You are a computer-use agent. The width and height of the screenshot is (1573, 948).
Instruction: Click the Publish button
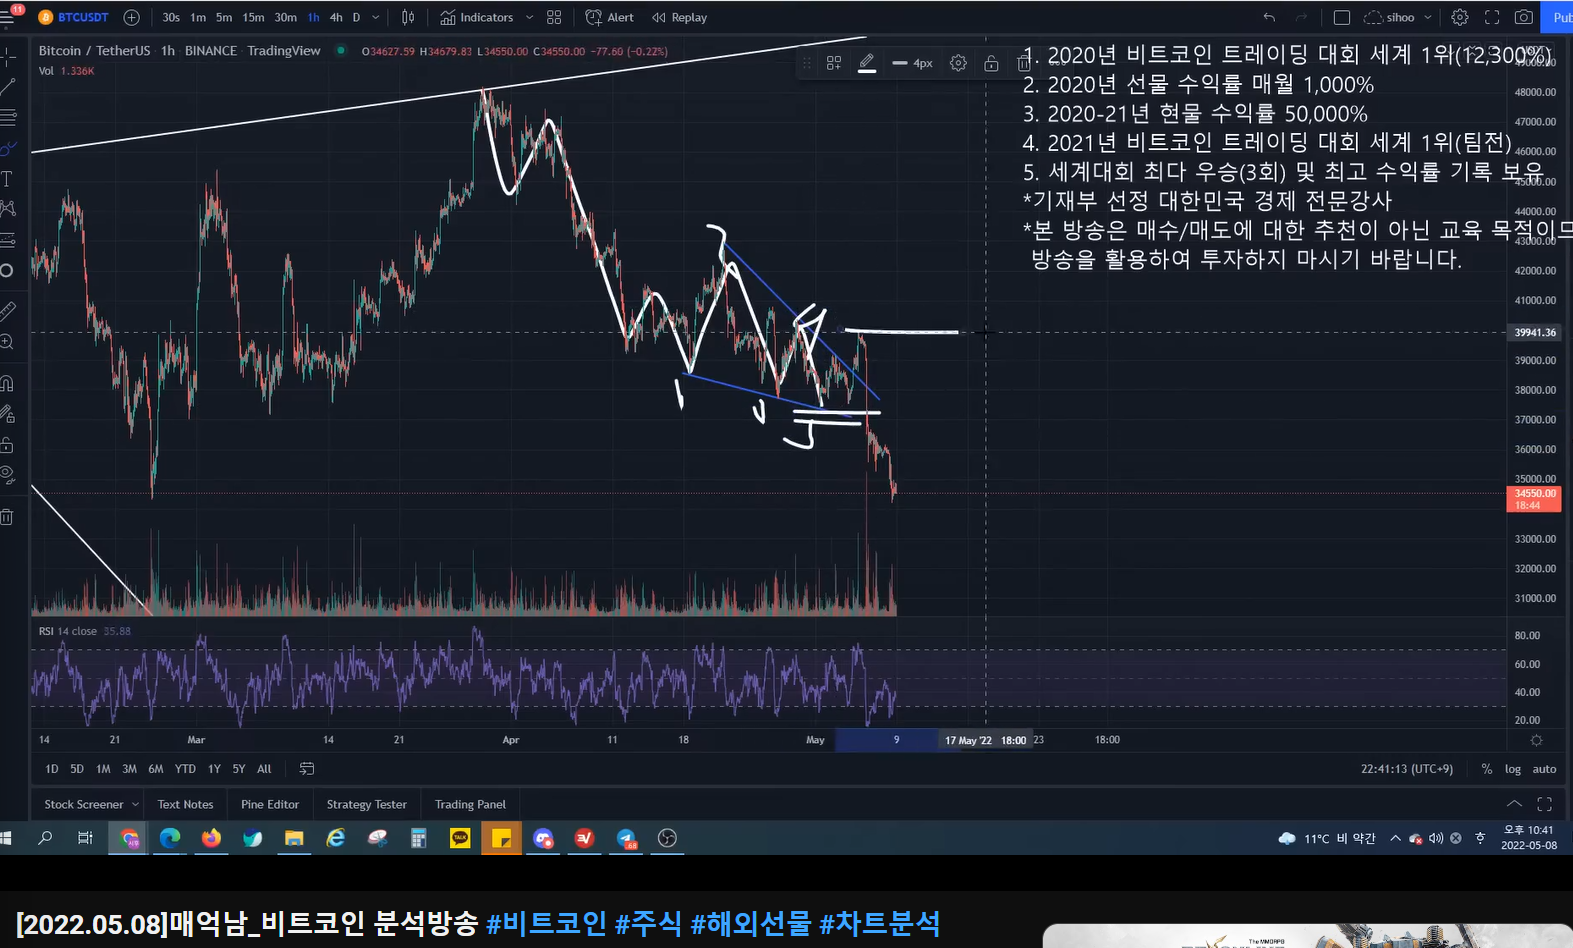[1560, 17]
